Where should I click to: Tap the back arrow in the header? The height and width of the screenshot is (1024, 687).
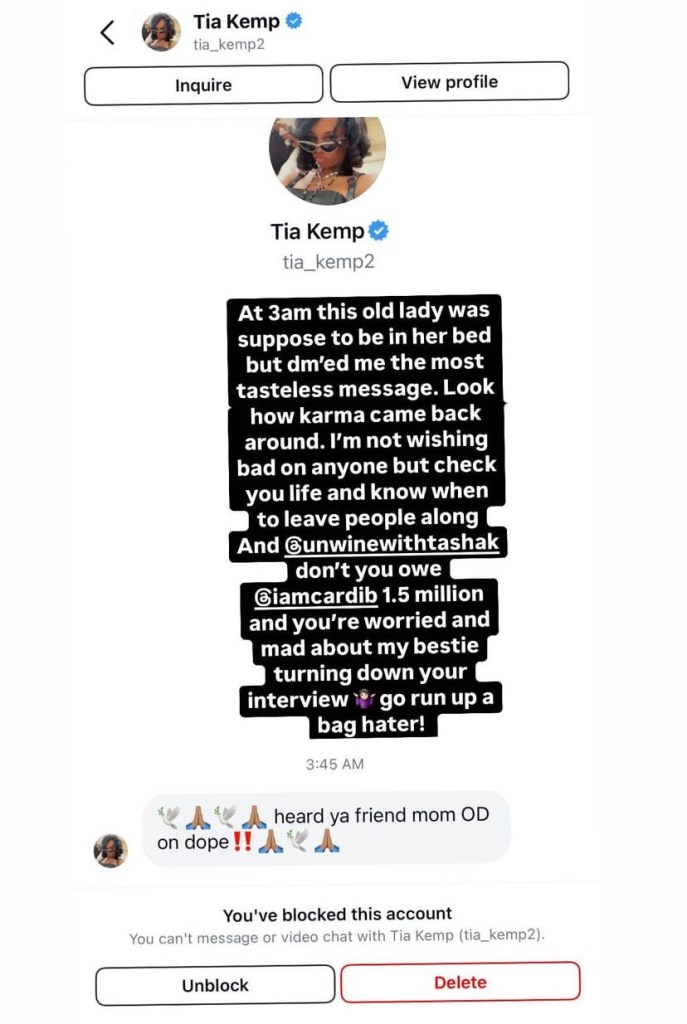coord(107,31)
